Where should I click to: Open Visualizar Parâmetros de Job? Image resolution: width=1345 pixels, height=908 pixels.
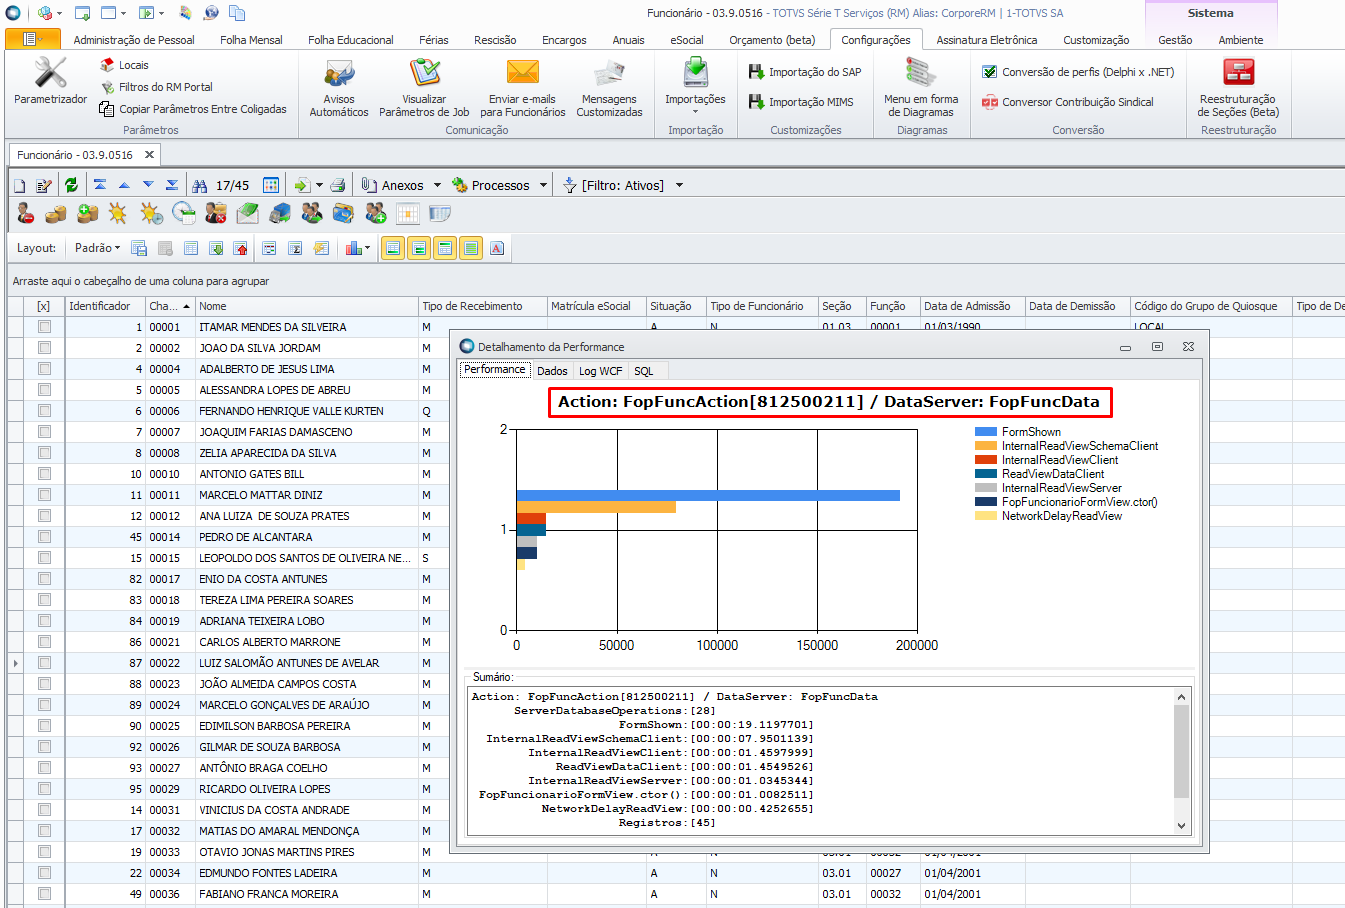pos(424,88)
